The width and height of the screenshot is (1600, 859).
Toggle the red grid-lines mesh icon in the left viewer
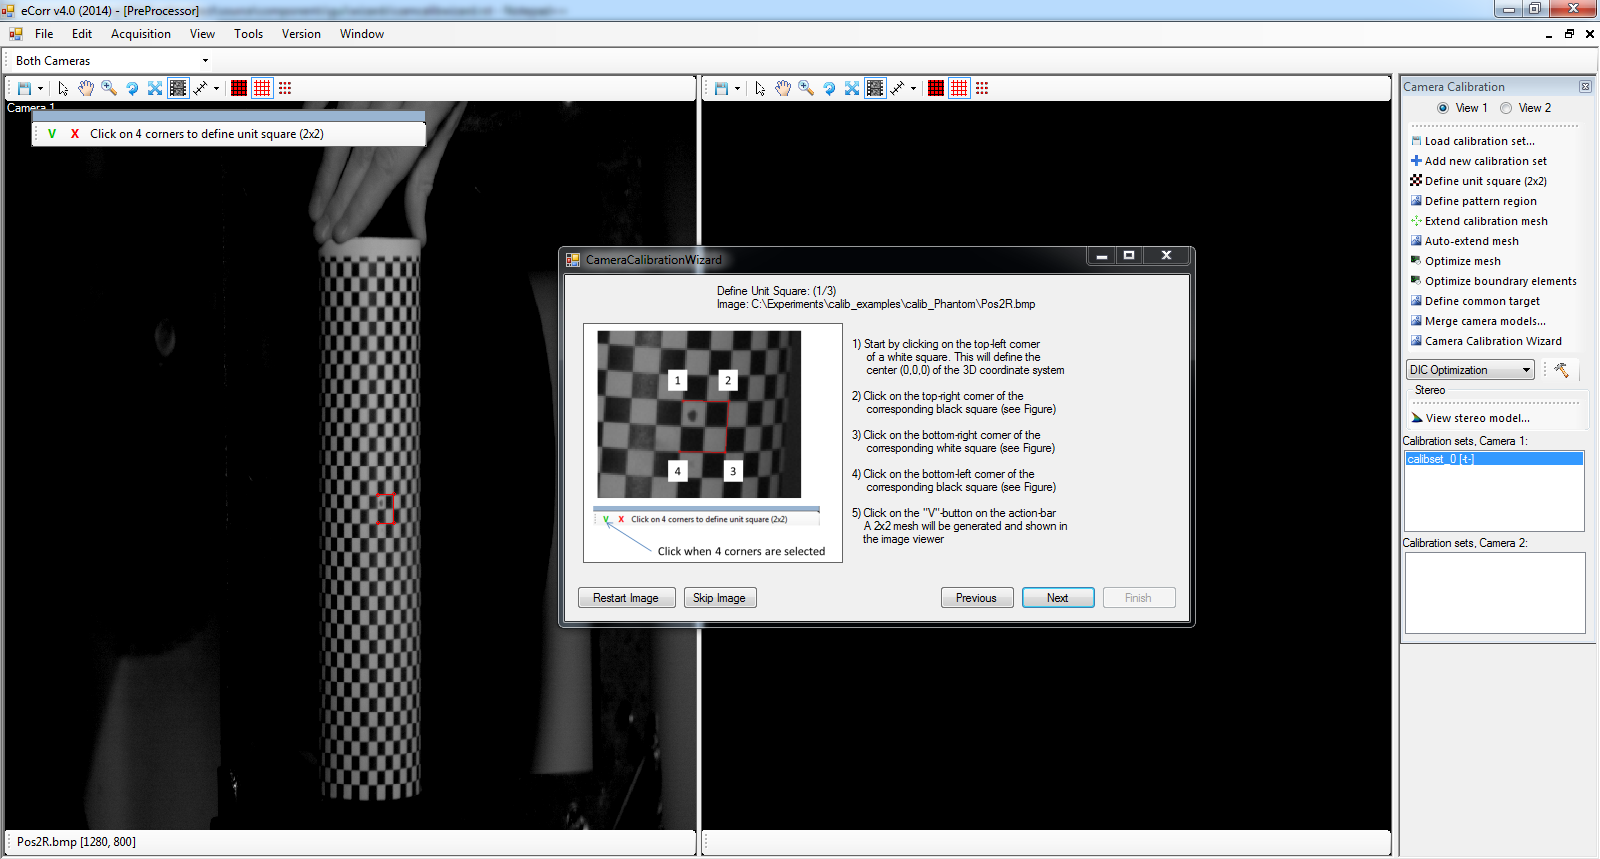pos(262,88)
